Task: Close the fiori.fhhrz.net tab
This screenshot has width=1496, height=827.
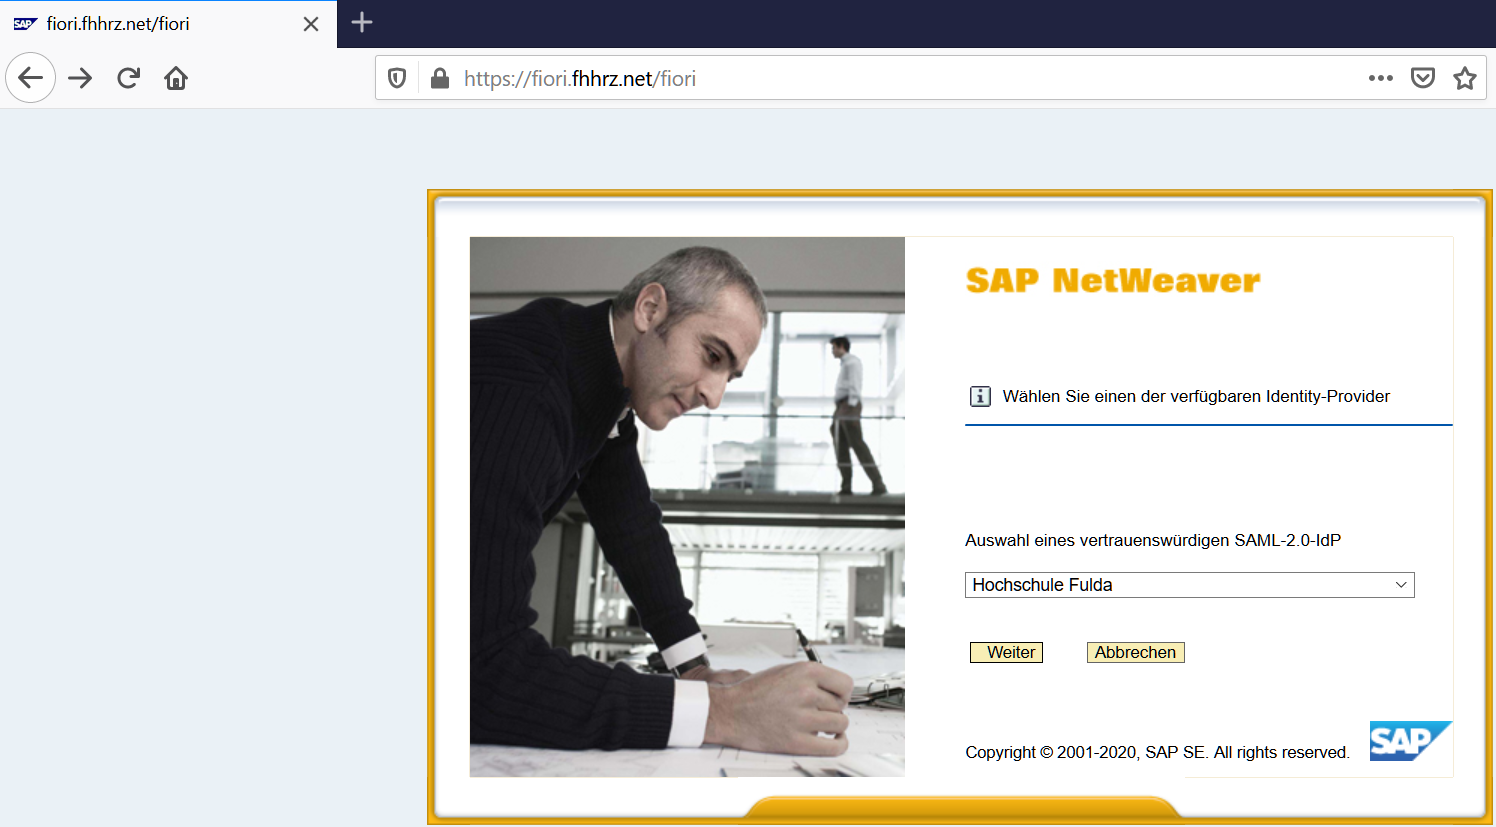Action: [x=311, y=24]
